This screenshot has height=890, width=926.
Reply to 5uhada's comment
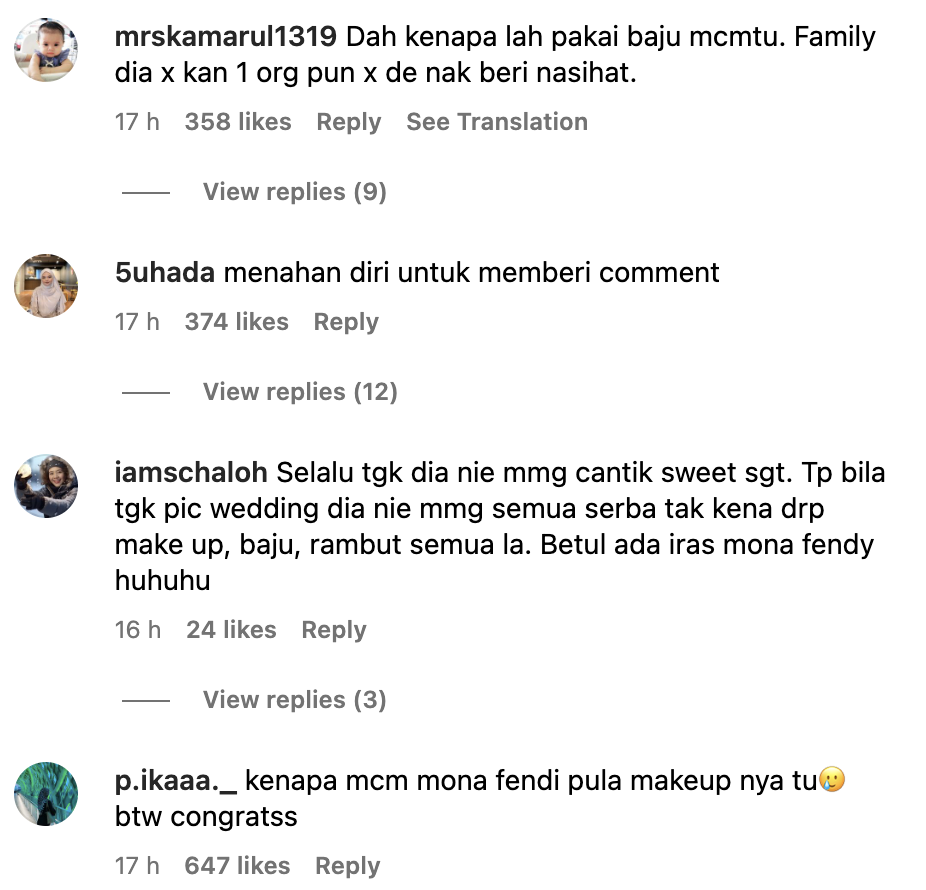tap(346, 322)
